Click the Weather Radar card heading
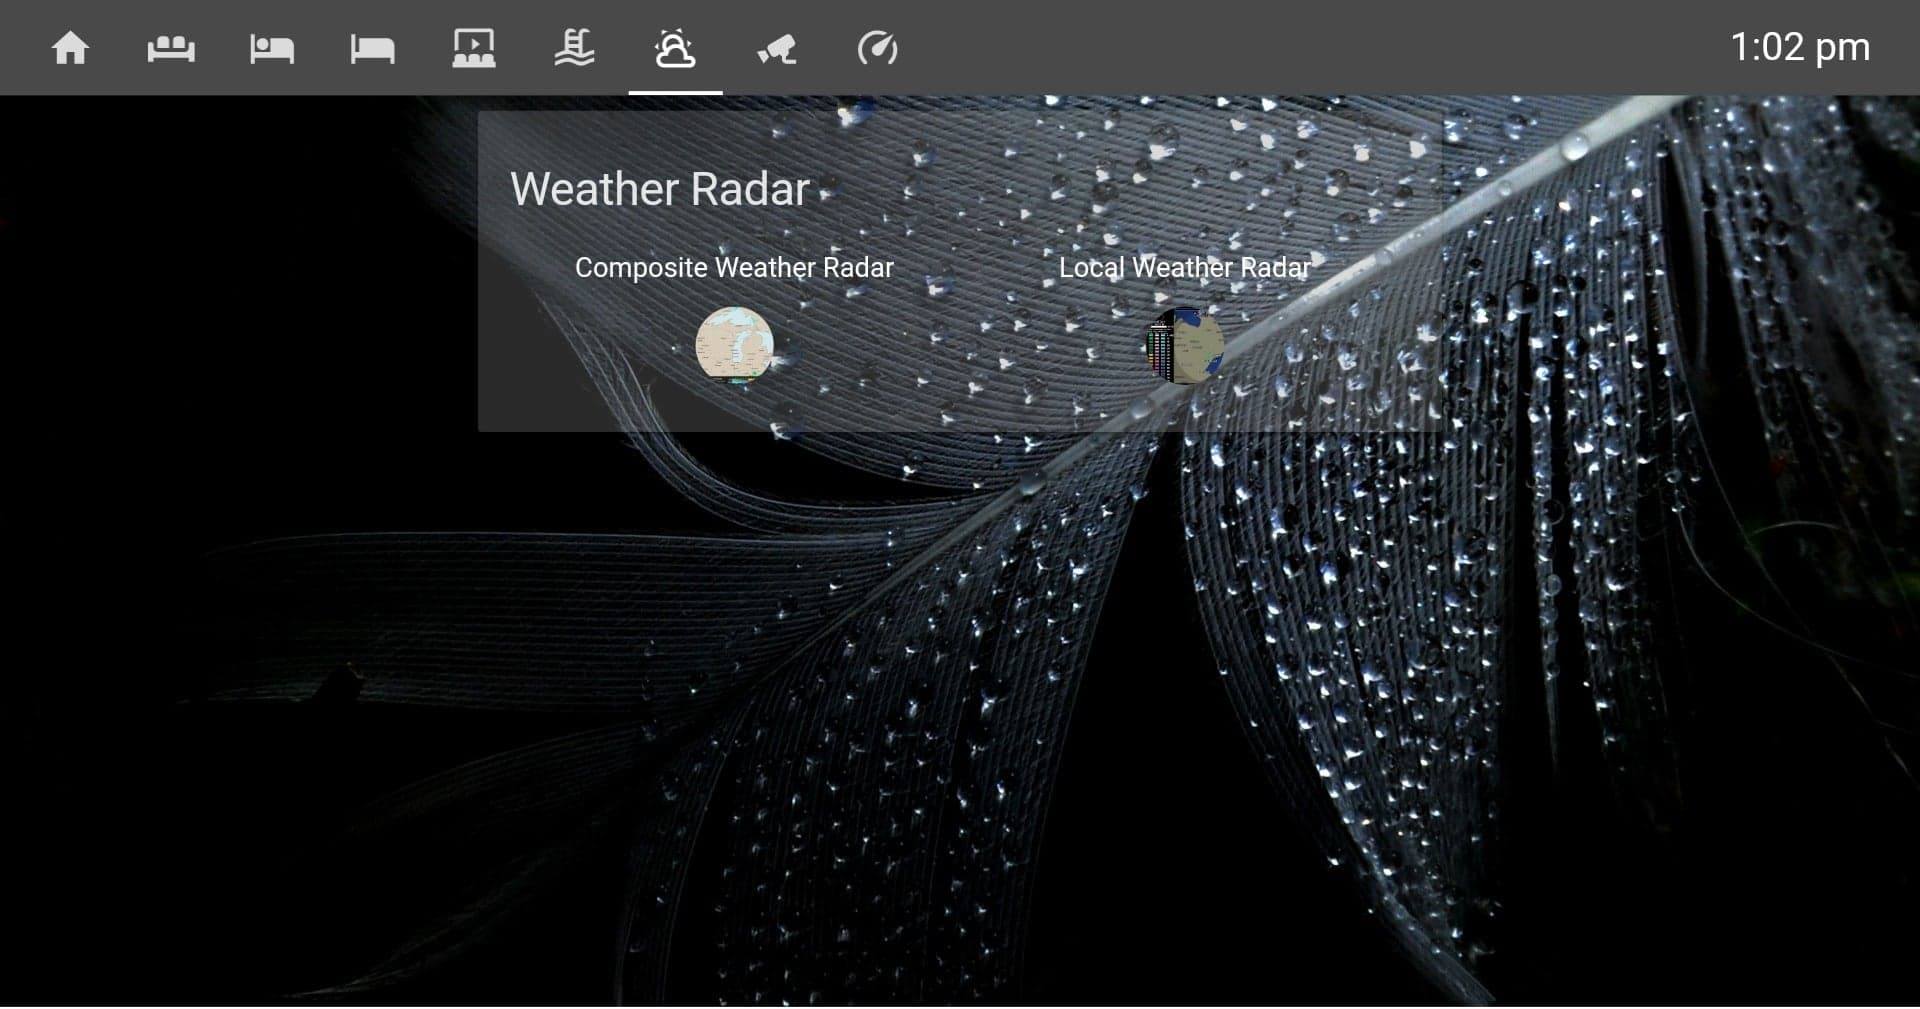The width and height of the screenshot is (1920, 1009). point(660,189)
